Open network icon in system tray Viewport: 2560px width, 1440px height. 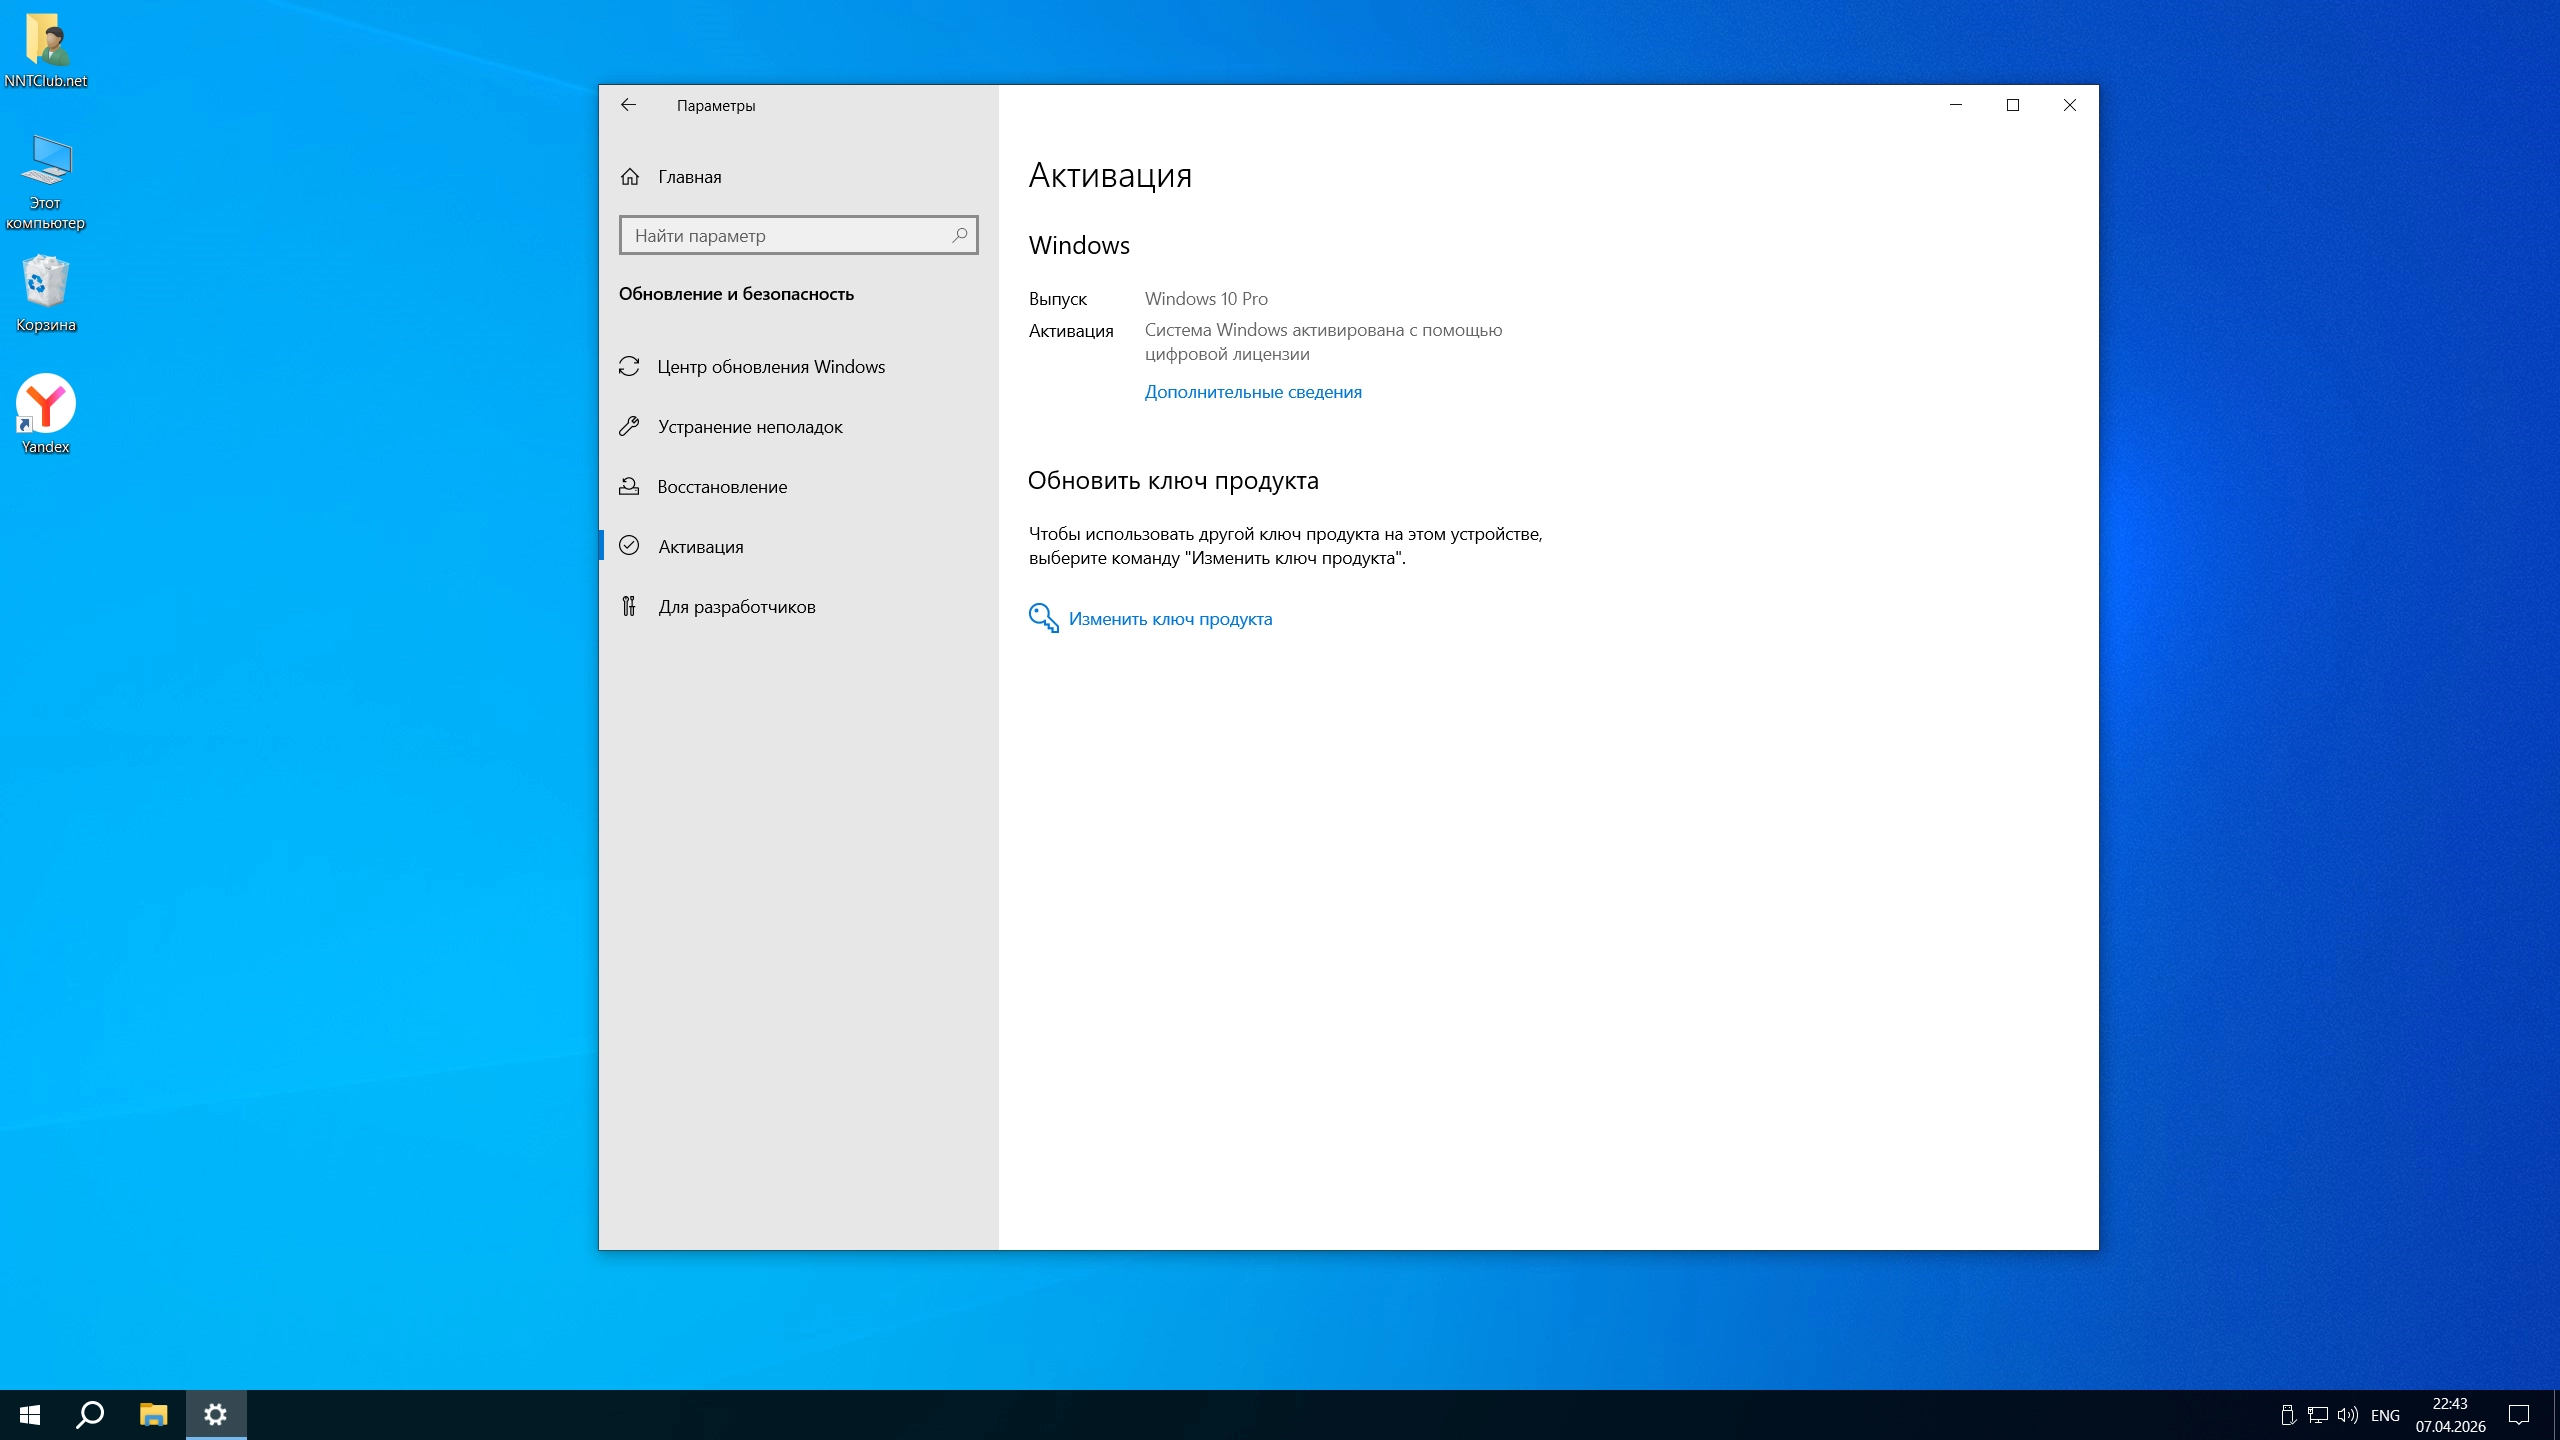click(2318, 1415)
